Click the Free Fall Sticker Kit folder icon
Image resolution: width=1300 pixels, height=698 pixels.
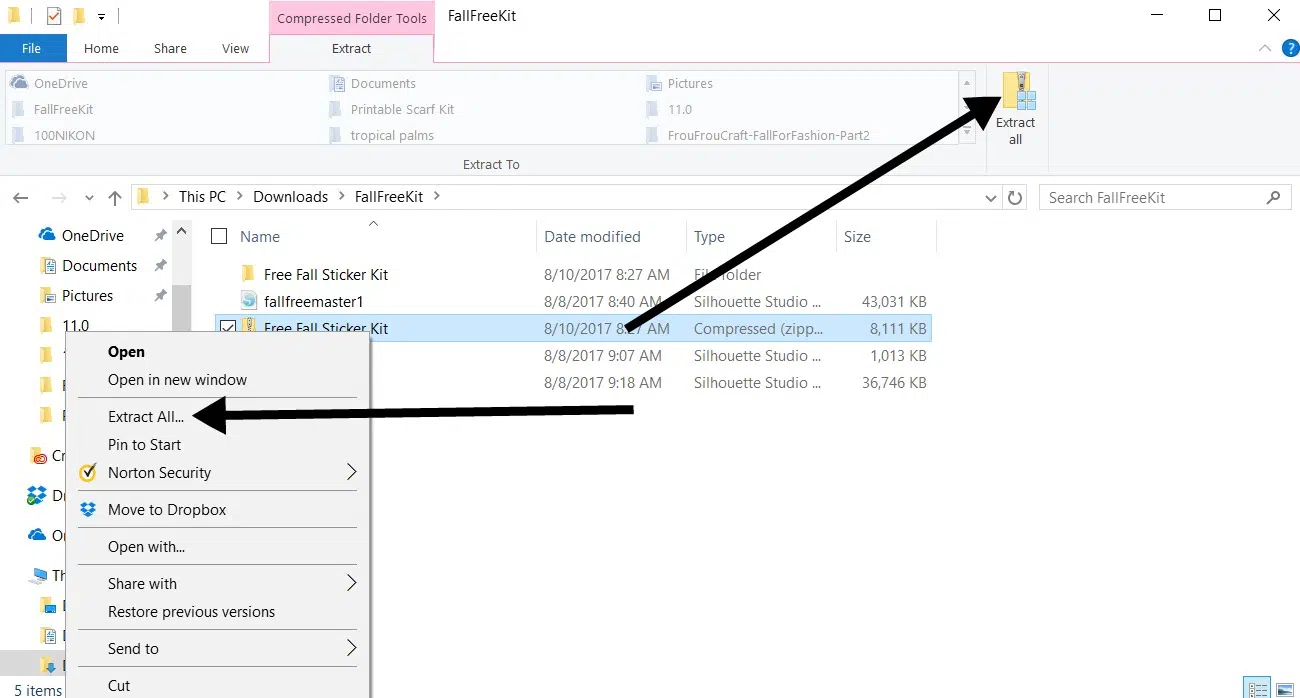click(248, 274)
